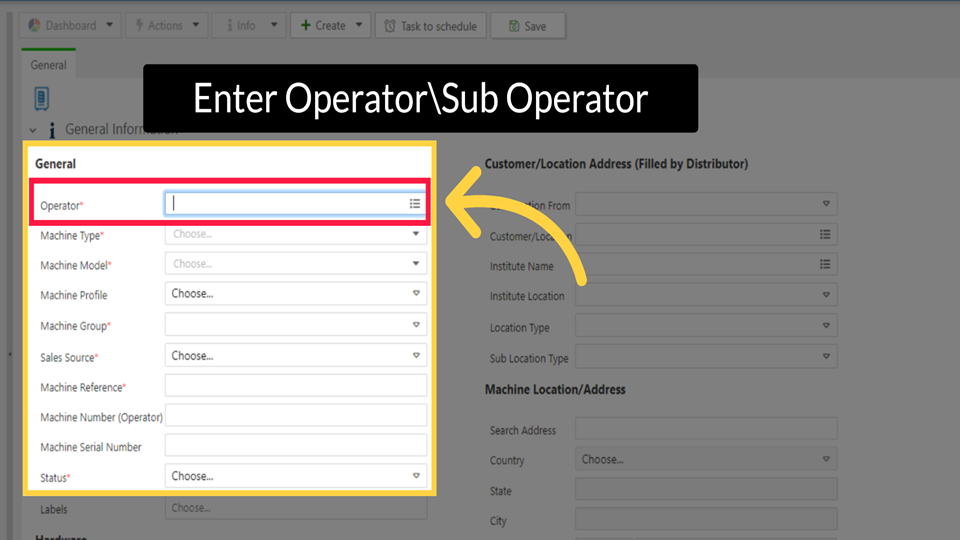
Task: Open the Actions menu
Action: (x=167, y=26)
